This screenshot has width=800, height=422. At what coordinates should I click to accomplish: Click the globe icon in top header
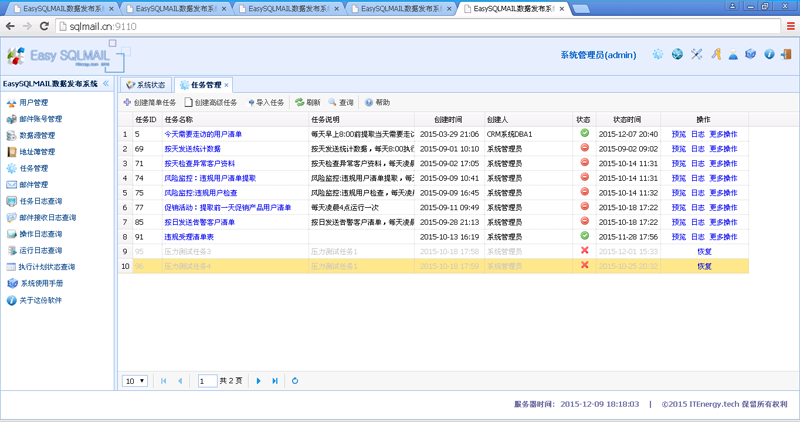coord(677,55)
